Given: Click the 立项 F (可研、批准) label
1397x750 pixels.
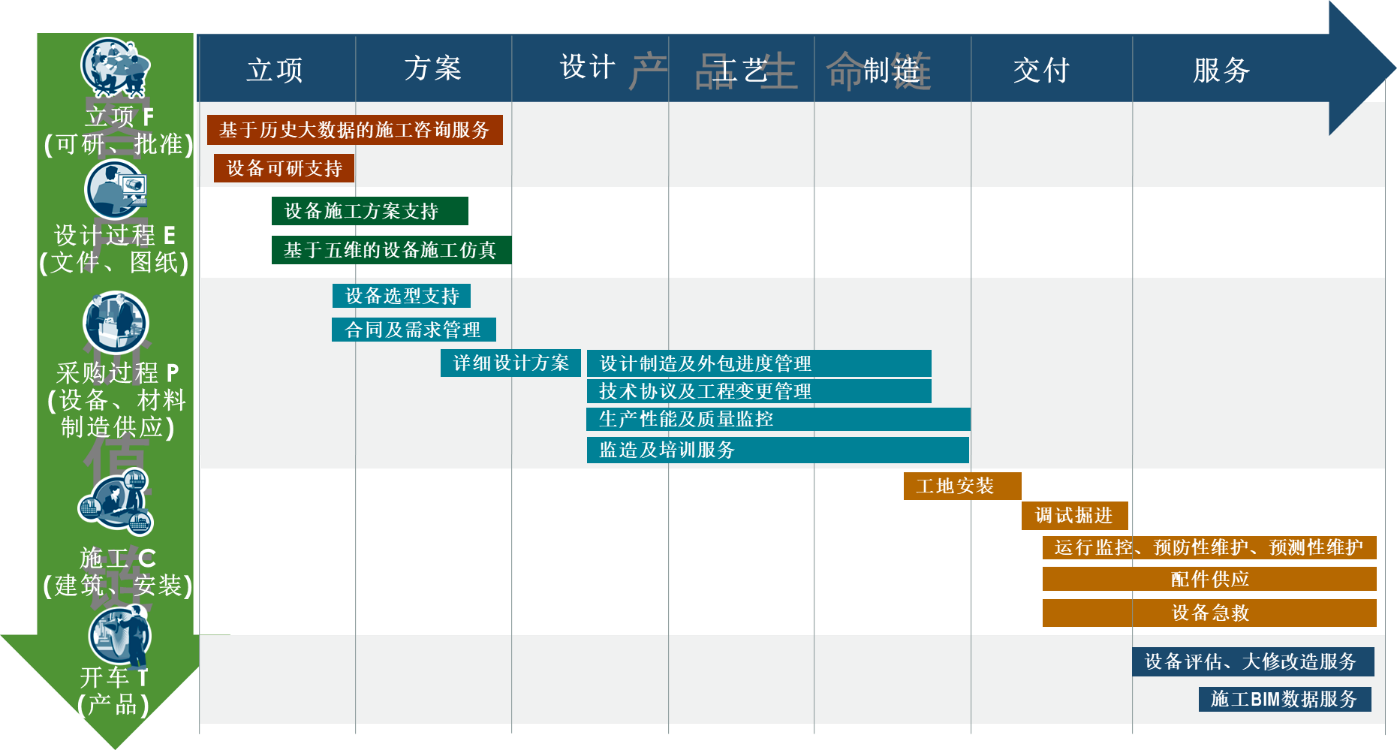Looking at the screenshot, I should pos(119,131).
